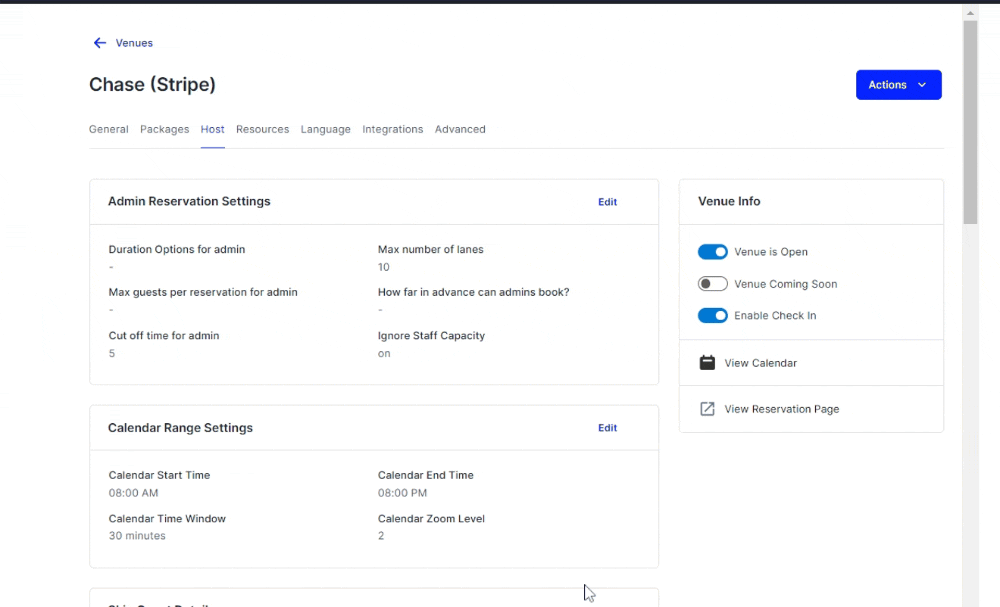The width and height of the screenshot is (1000, 607).
Task: Open the Integrations tab
Action: [x=392, y=129]
